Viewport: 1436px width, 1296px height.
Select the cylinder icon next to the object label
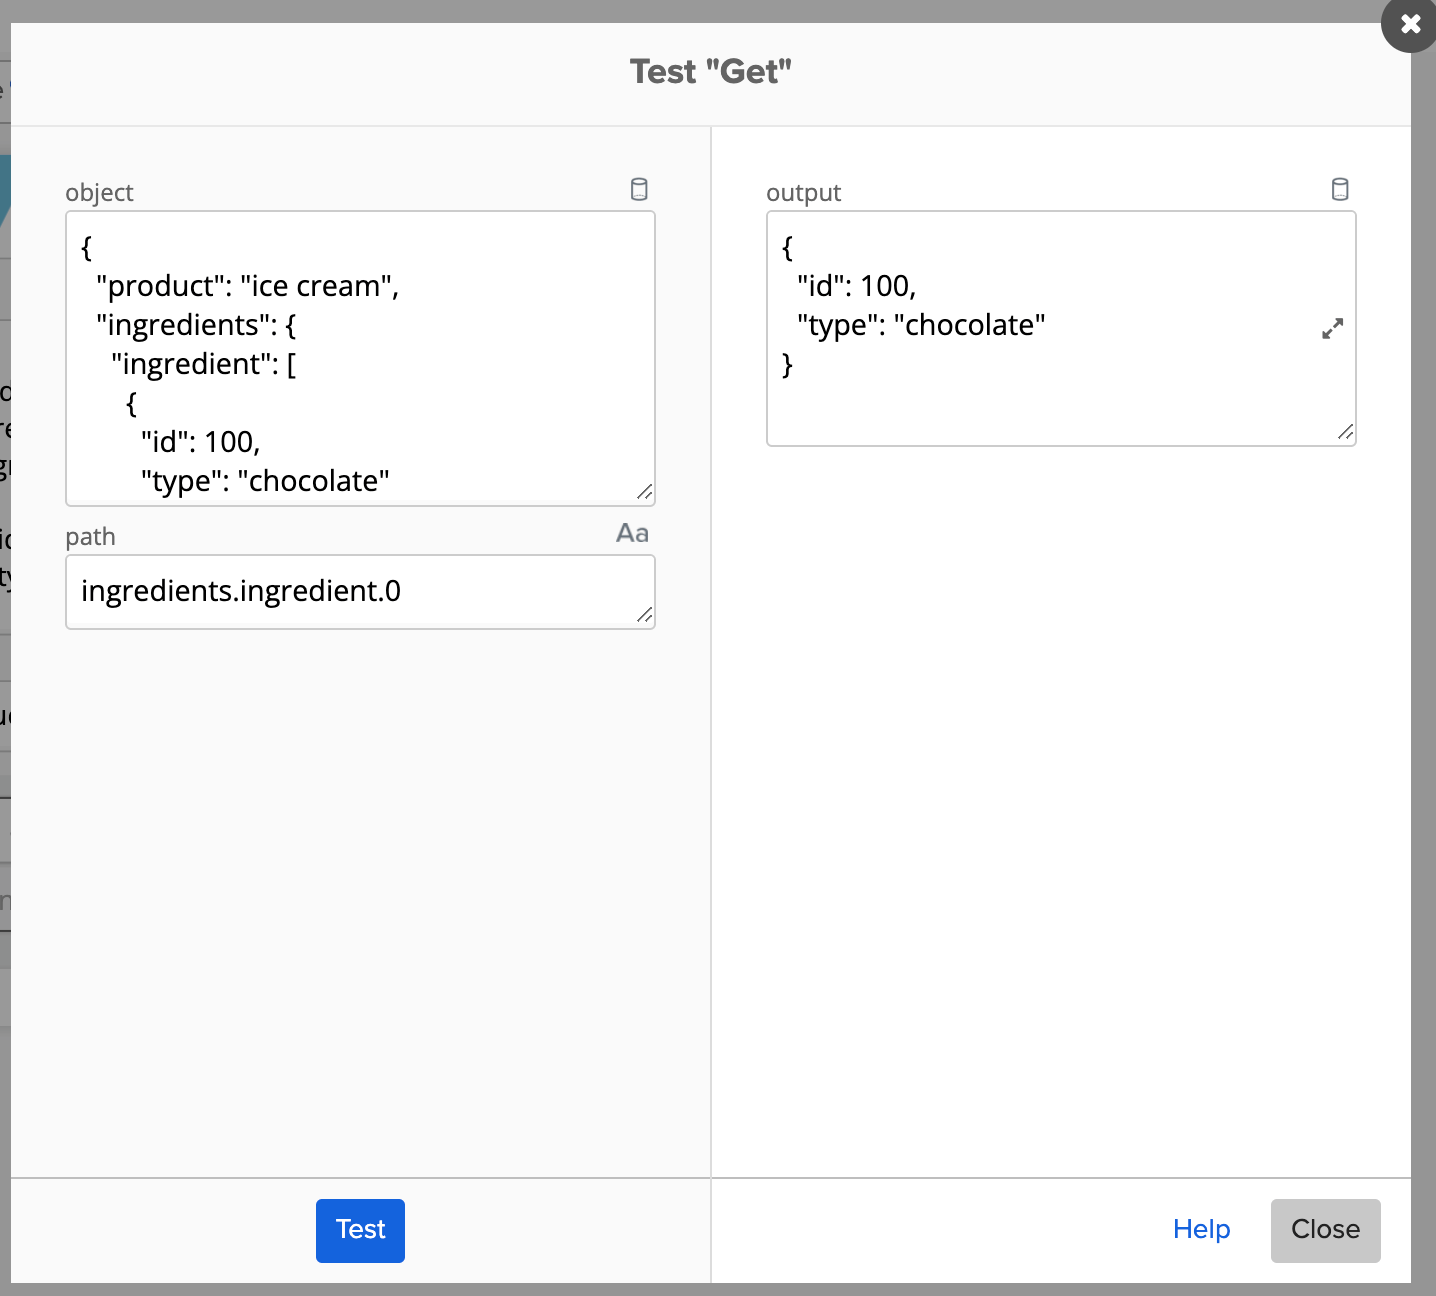pos(639,189)
